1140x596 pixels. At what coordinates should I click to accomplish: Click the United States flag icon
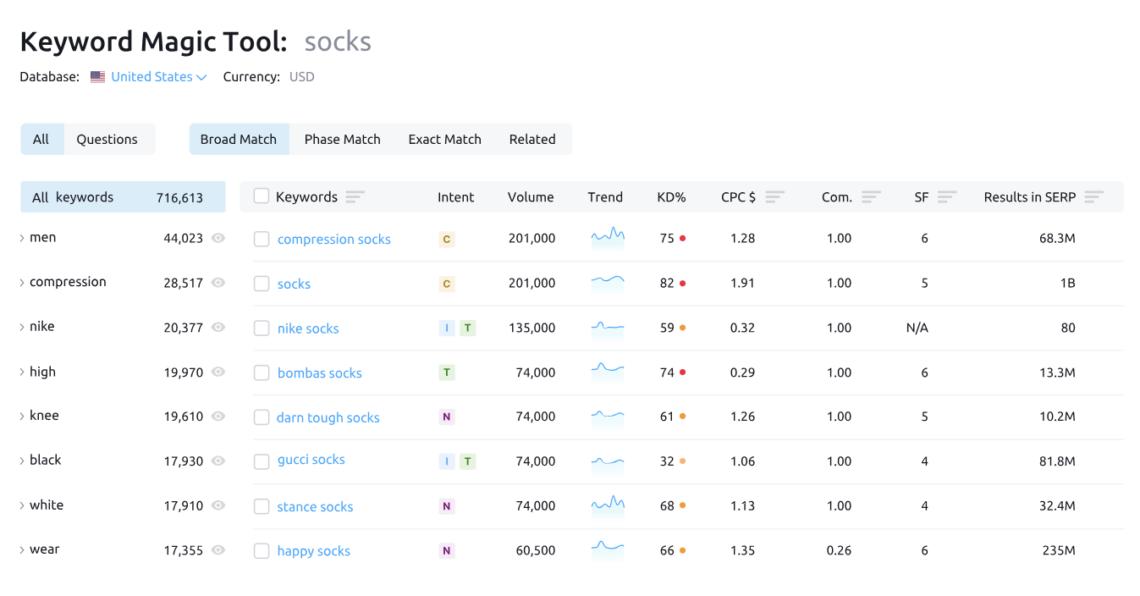98,77
